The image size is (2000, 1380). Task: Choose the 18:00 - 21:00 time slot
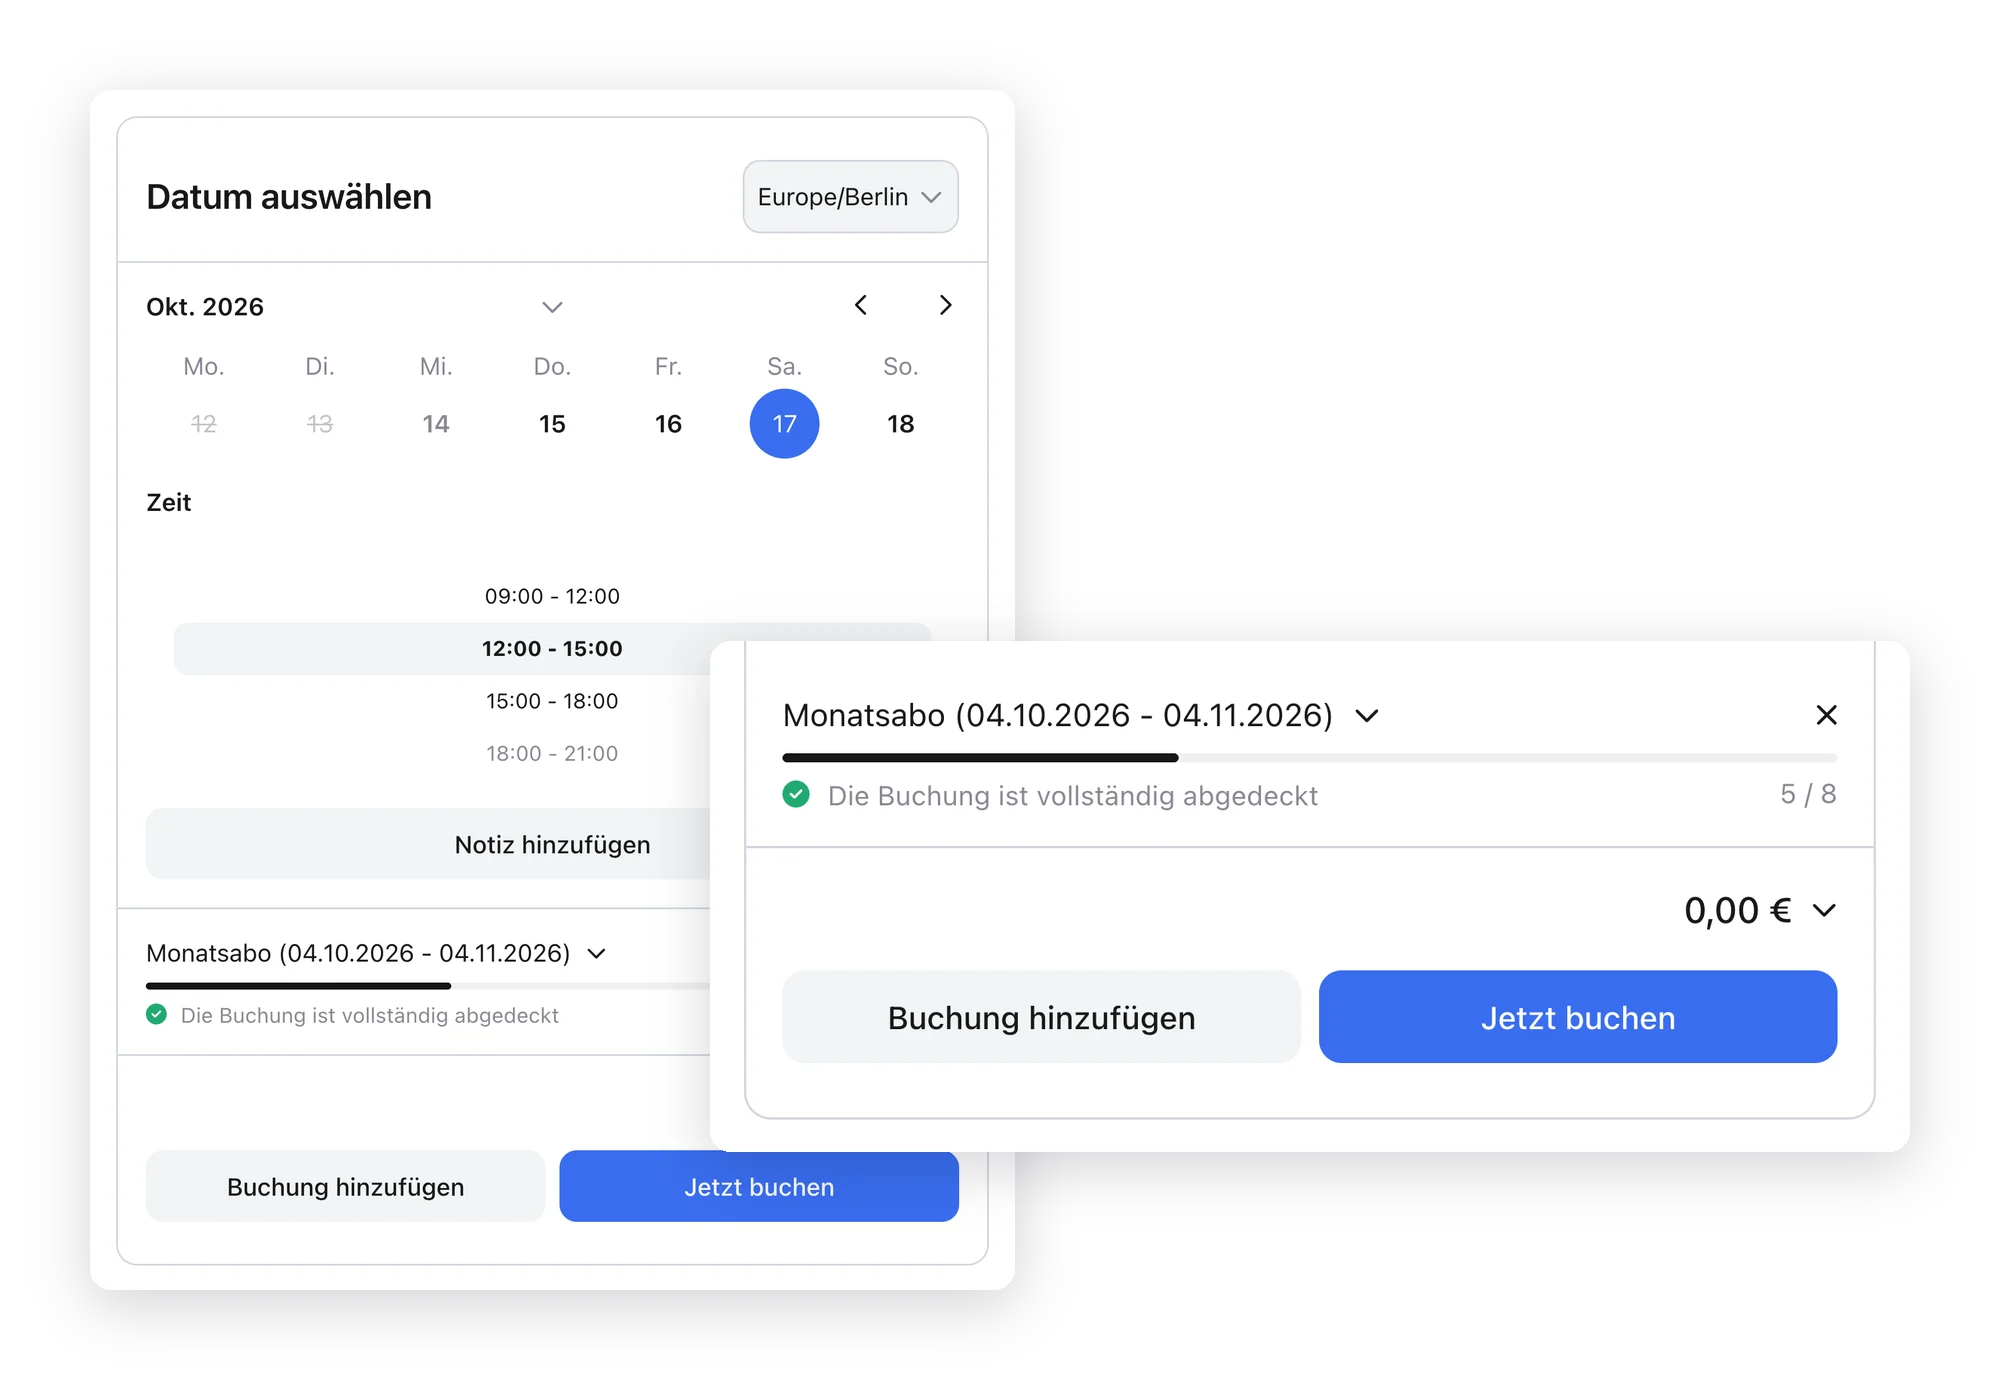click(x=552, y=754)
